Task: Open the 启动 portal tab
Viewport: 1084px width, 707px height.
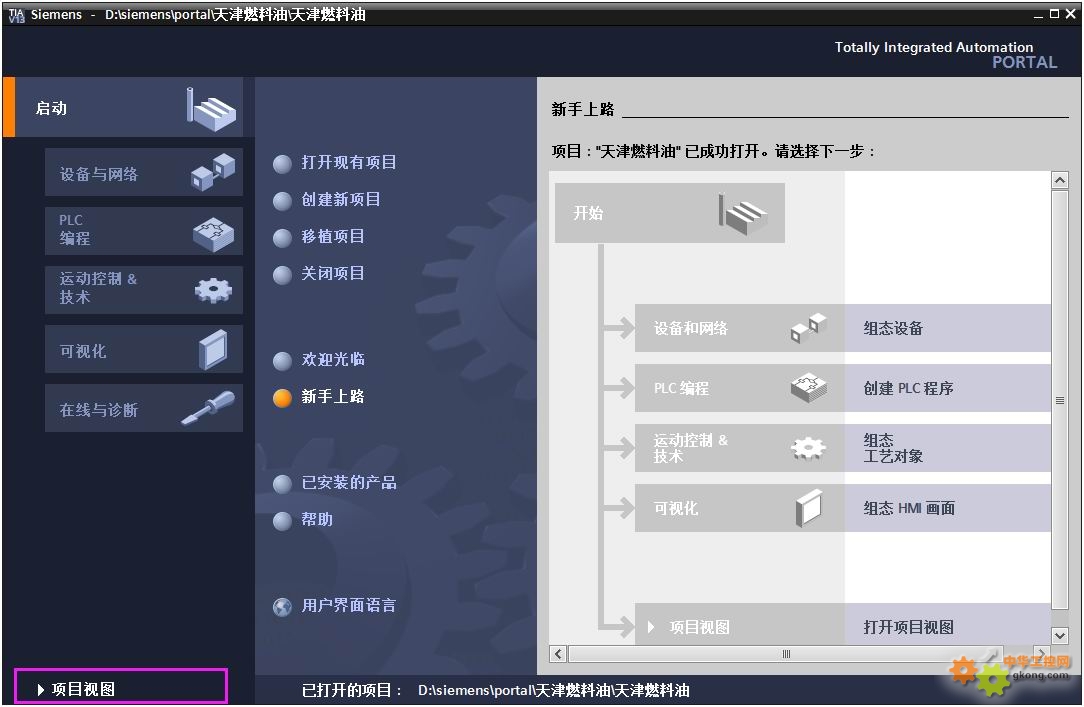Action: point(123,107)
